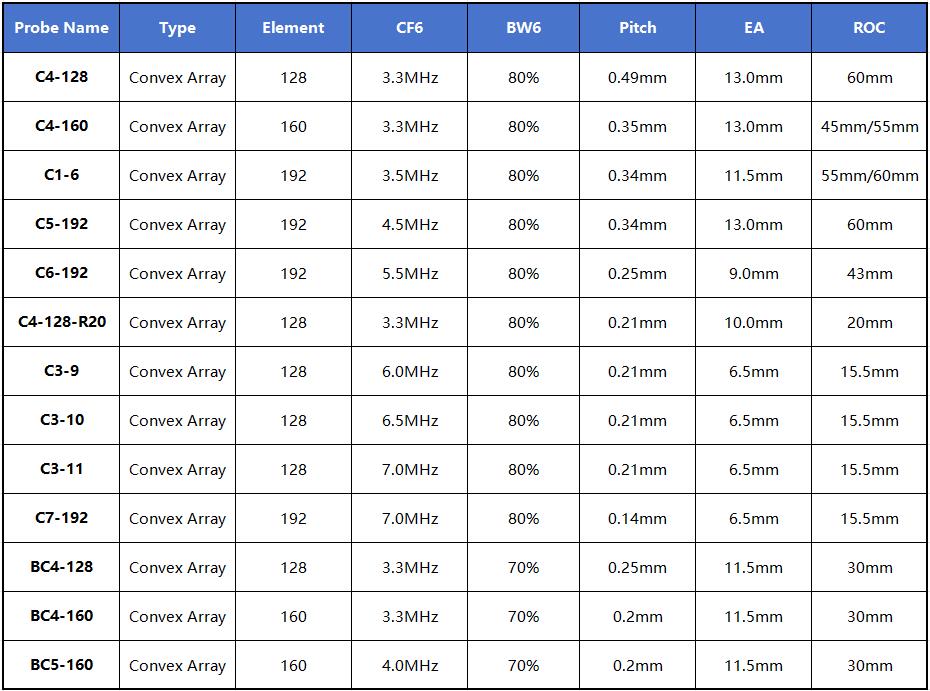Screen dimensions: 930x691
Task: Select the C4-128-R20 probe name cell
Action: (x=62, y=322)
